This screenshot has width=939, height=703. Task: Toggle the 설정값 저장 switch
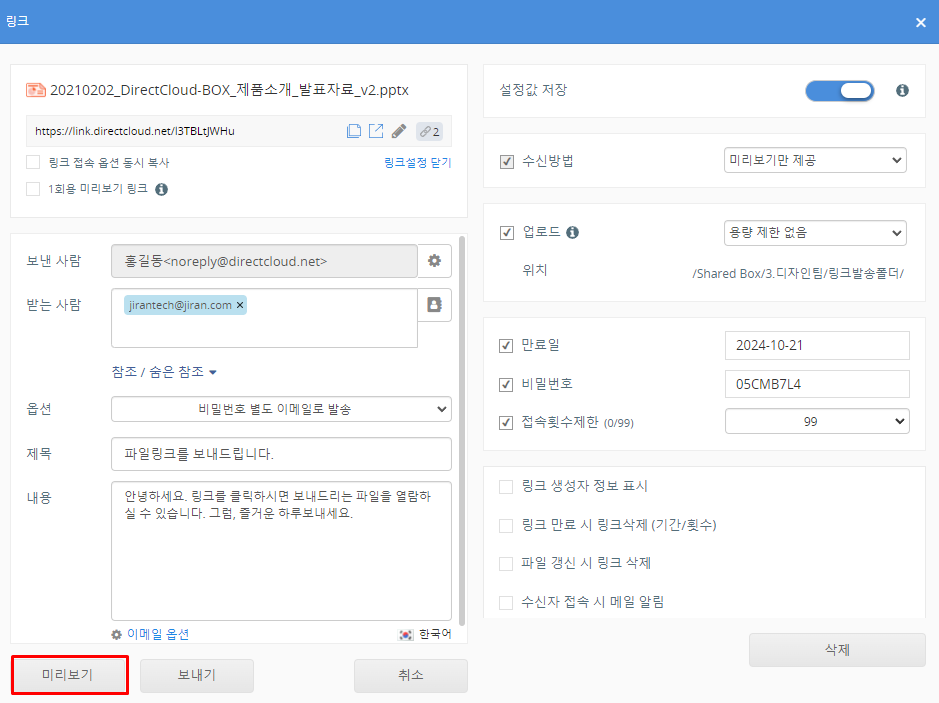(839, 91)
